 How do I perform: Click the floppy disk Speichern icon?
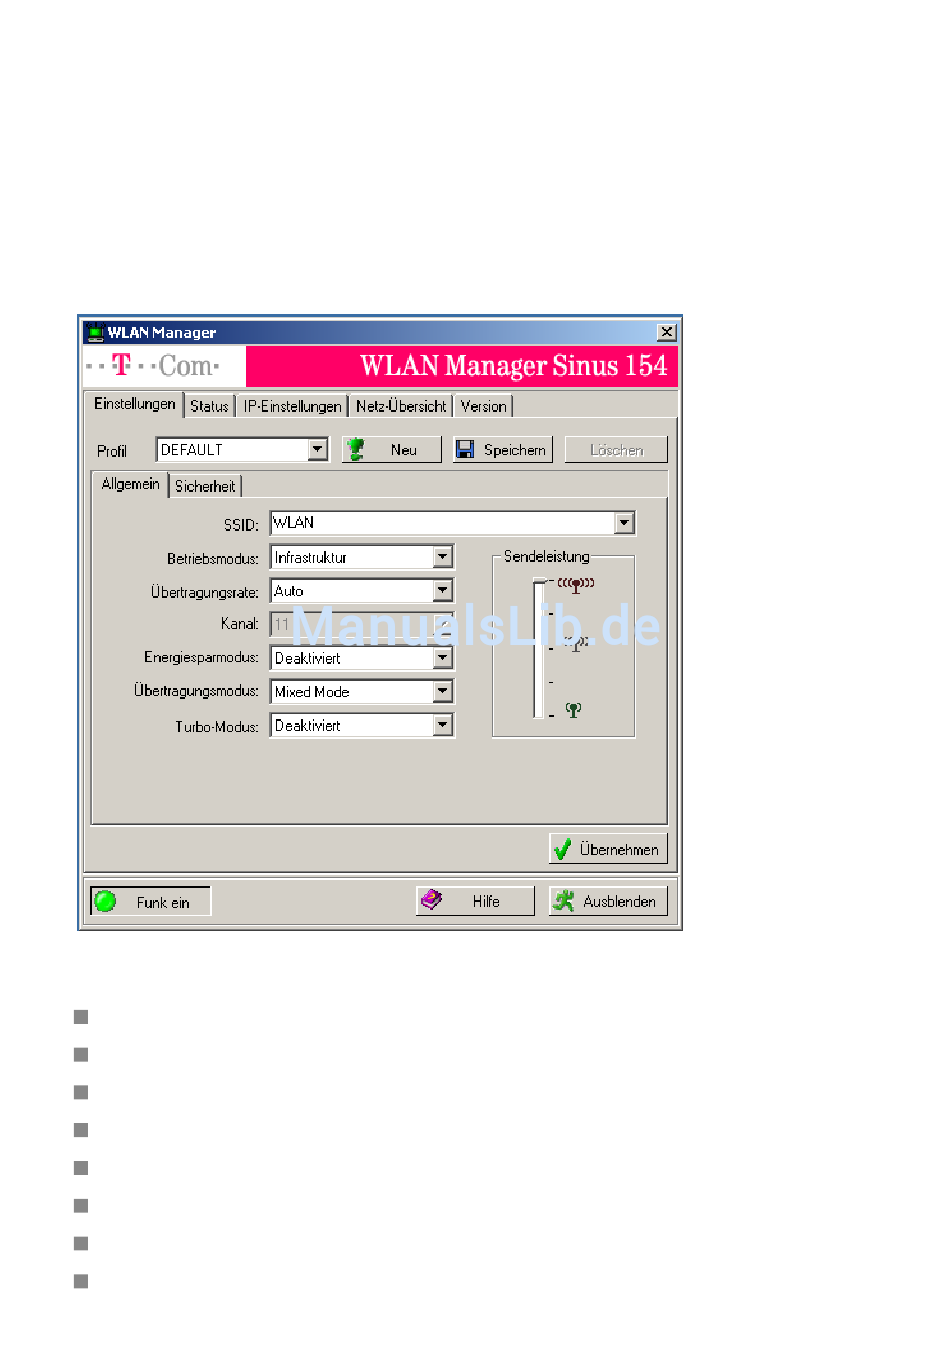[x=465, y=450]
